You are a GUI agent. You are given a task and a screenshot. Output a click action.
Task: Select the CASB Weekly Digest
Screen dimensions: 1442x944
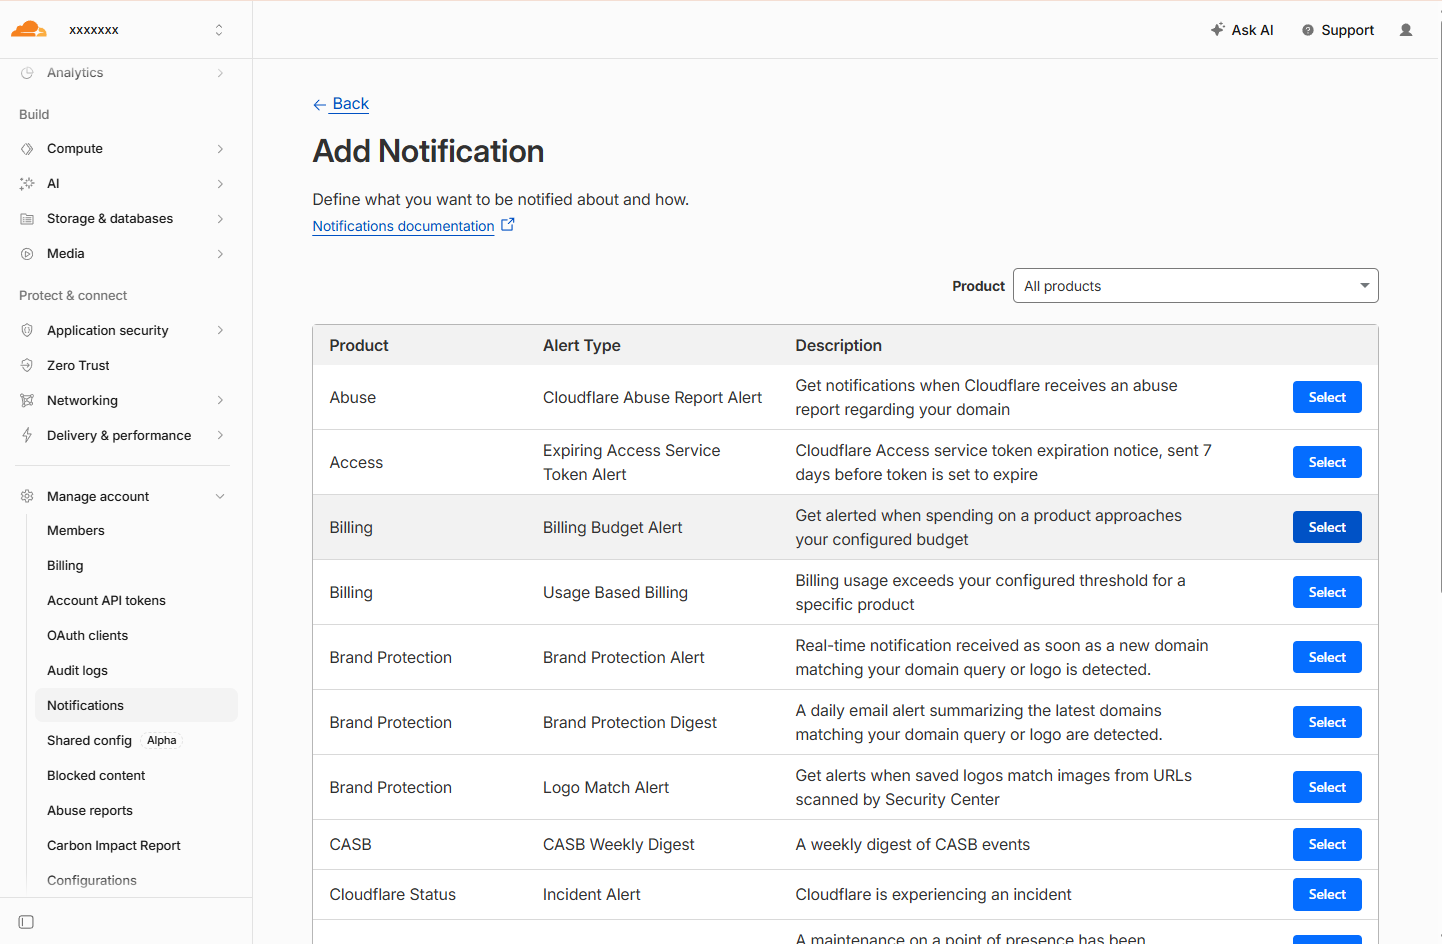click(x=1327, y=844)
